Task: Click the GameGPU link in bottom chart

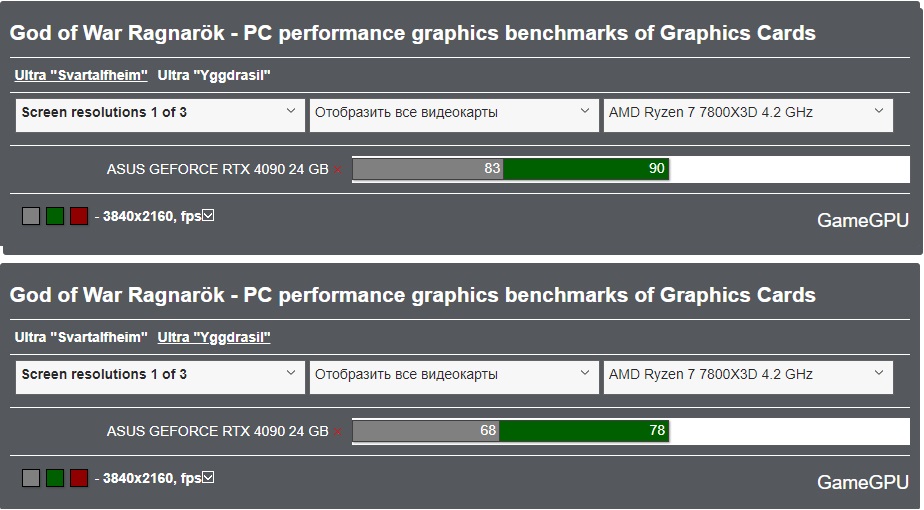Action: (863, 482)
